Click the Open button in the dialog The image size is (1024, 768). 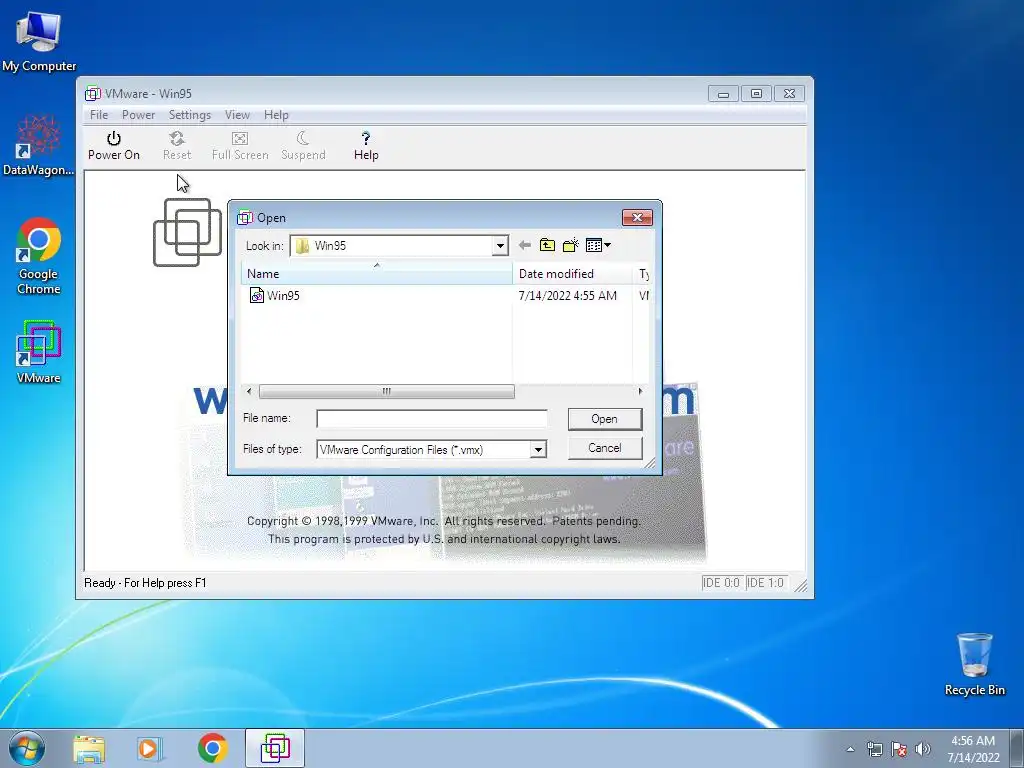pos(605,419)
